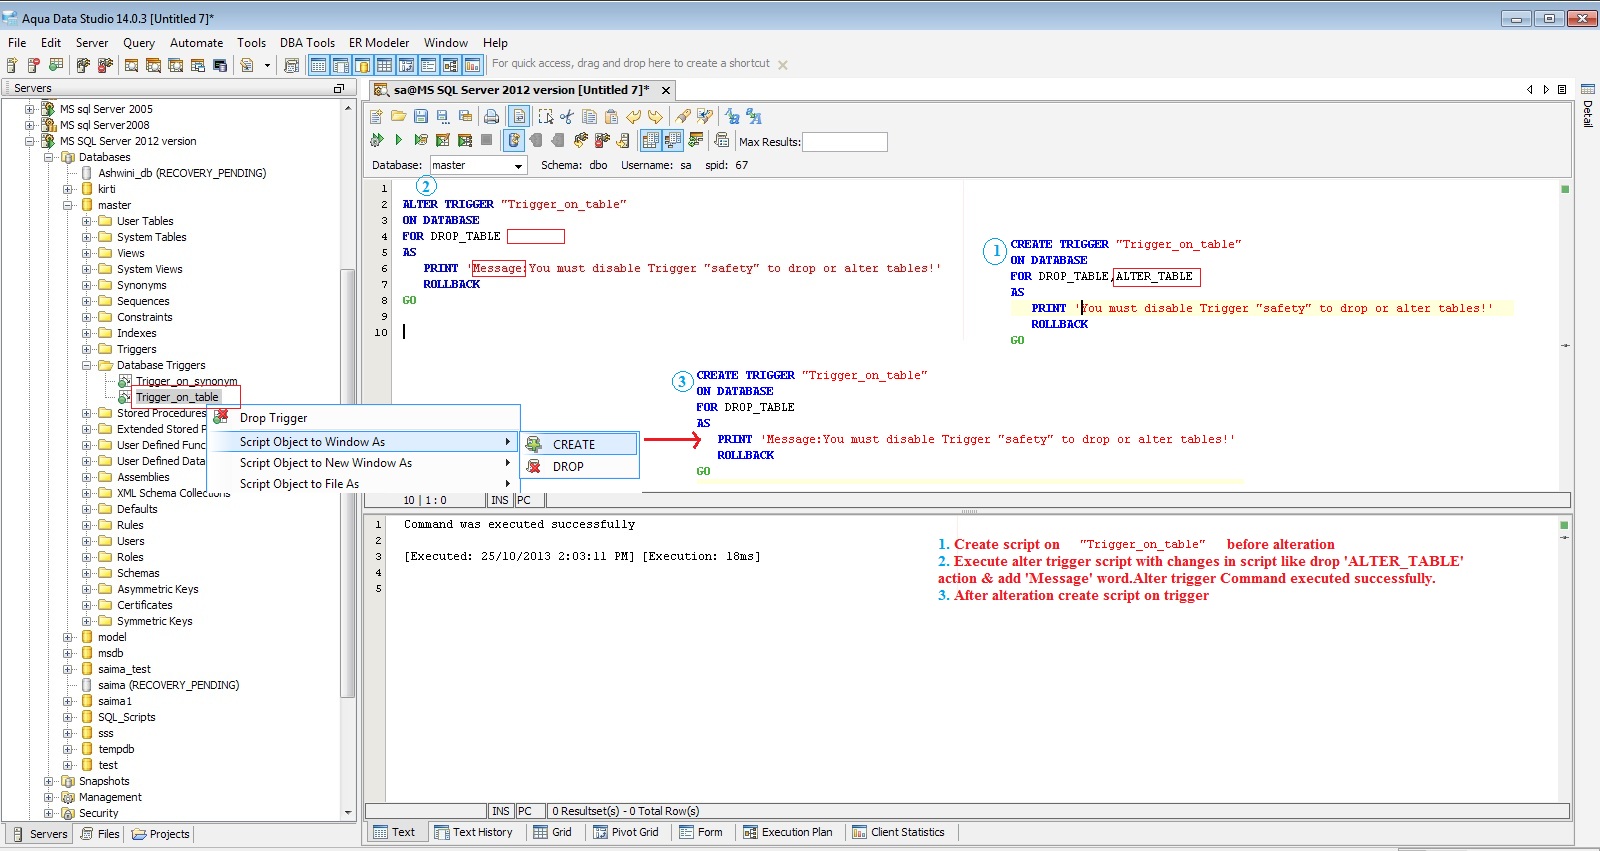The height and width of the screenshot is (851, 1600).
Task: Toggle the highlighted icon left of the select-region tool
Action: point(519,117)
